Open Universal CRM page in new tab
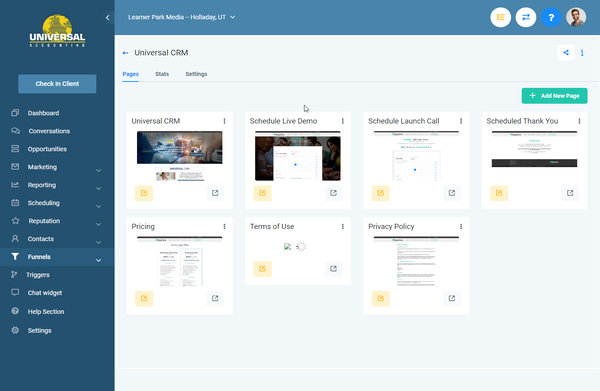This screenshot has height=391, width=600. (215, 193)
